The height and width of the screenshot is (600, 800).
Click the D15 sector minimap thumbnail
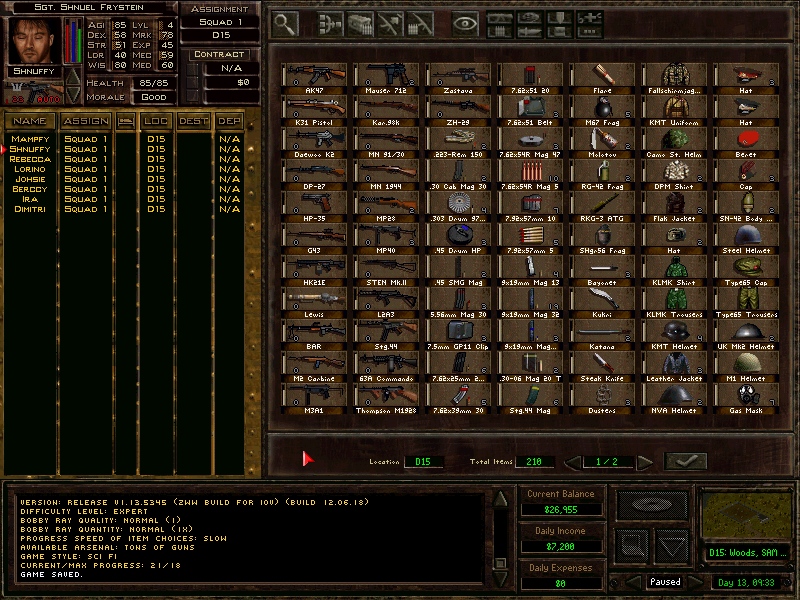pyautogui.click(x=746, y=516)
